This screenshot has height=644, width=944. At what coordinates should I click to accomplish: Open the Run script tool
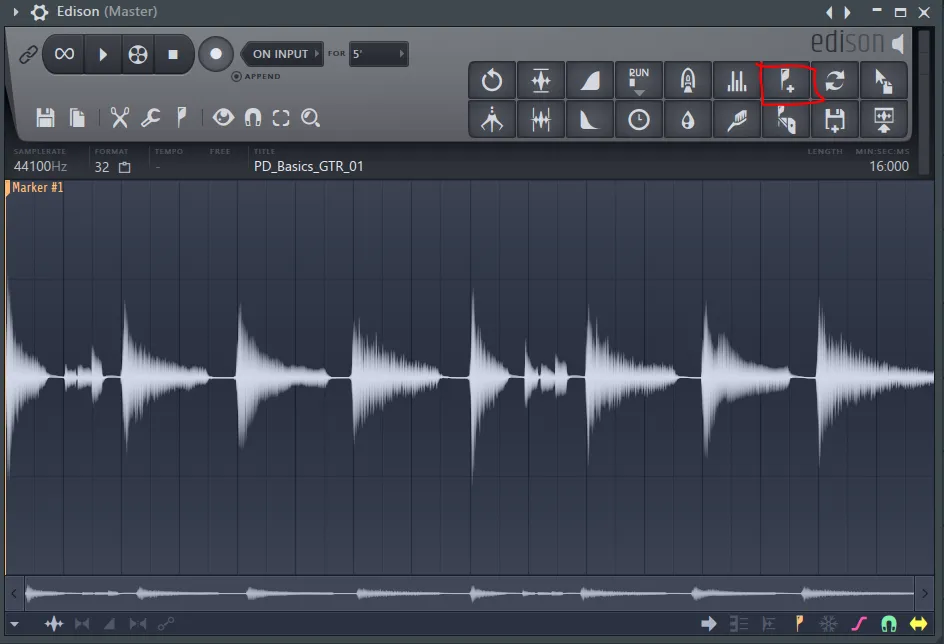click(639, 80)
